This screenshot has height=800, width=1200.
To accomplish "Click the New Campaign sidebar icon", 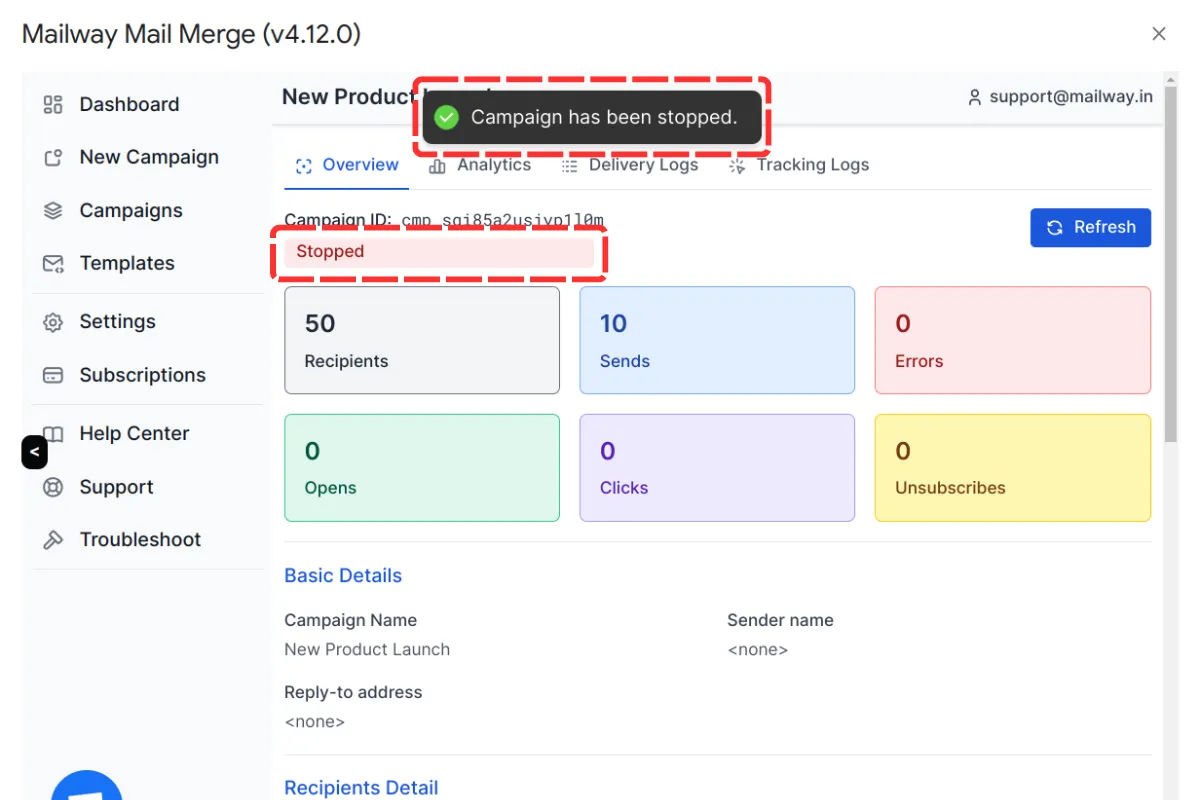I will 53,158.
